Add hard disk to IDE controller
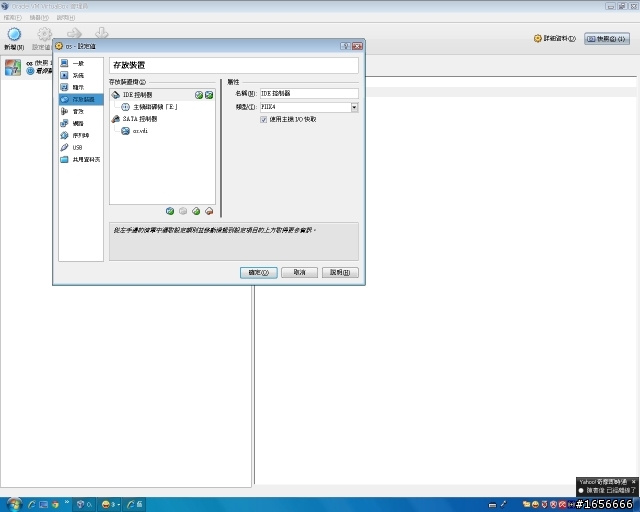This screenshot has height=512, width=640. coord(209,95)
